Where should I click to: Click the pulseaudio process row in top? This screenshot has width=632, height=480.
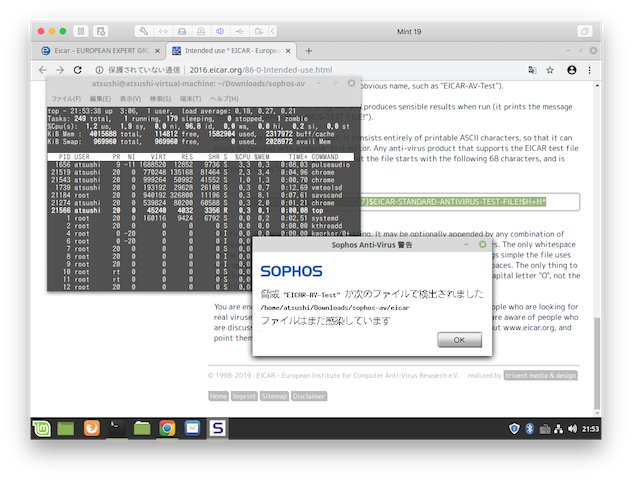coord(200,165)
